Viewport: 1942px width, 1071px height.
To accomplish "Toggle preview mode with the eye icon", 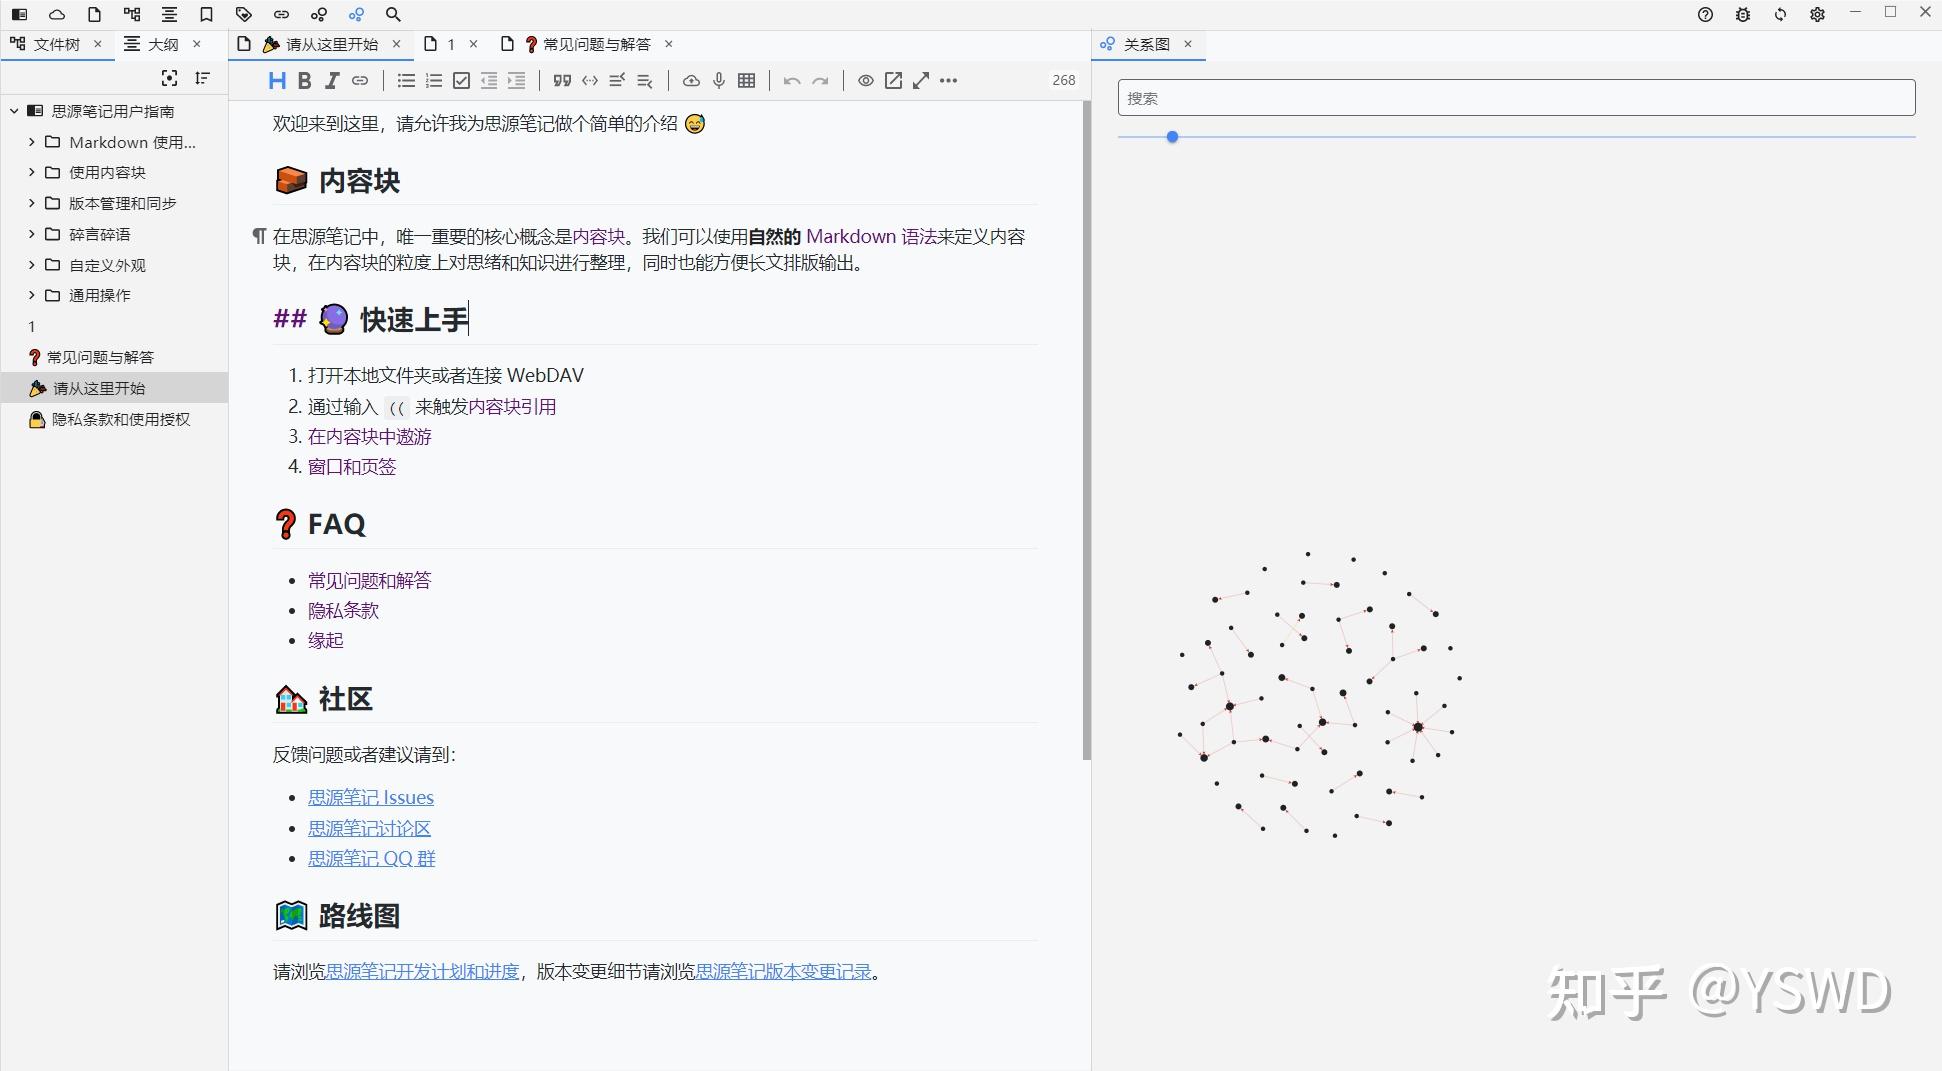I will [866, 81].
